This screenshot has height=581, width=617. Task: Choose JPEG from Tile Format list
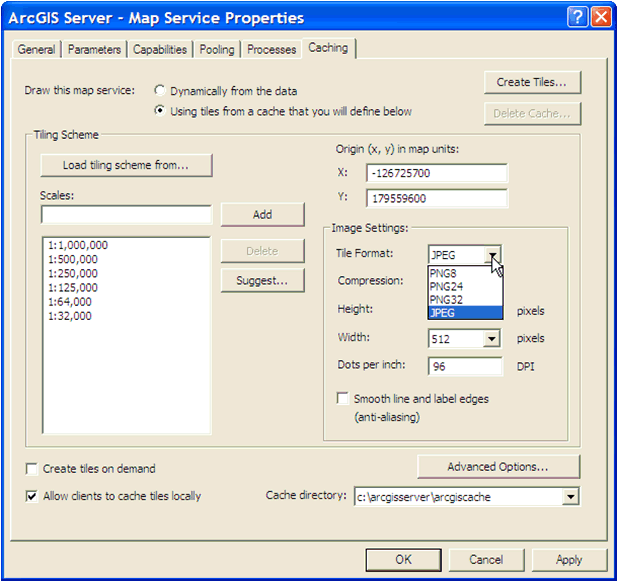pyautogui.click(x=465, y=313)
